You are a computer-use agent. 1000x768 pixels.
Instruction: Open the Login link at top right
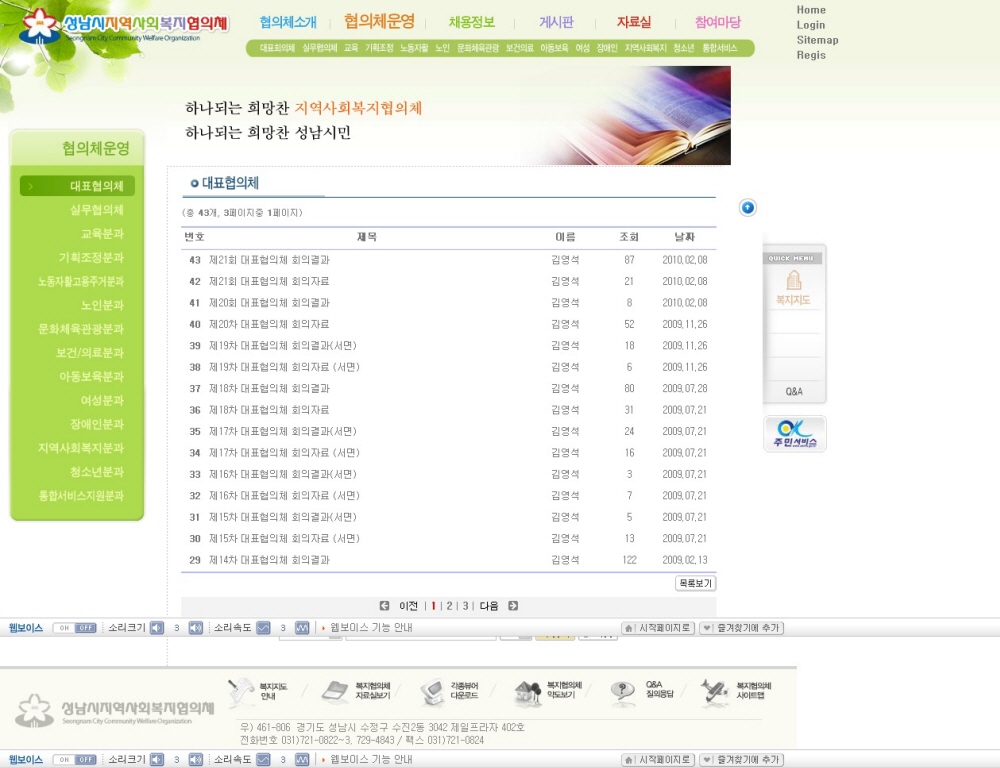(811, 25)
